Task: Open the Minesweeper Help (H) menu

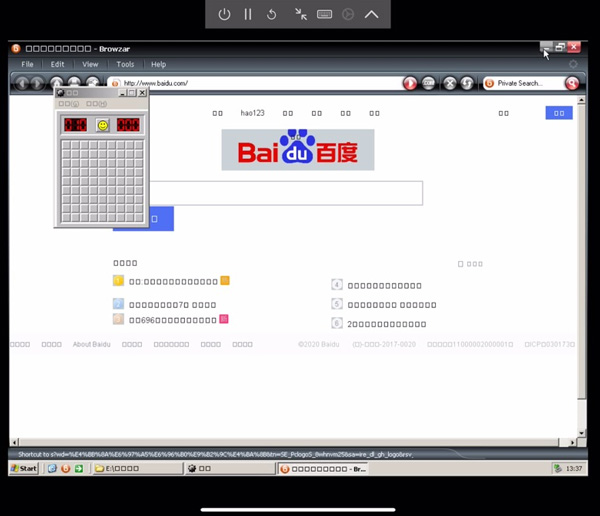Action: (96, 104)
